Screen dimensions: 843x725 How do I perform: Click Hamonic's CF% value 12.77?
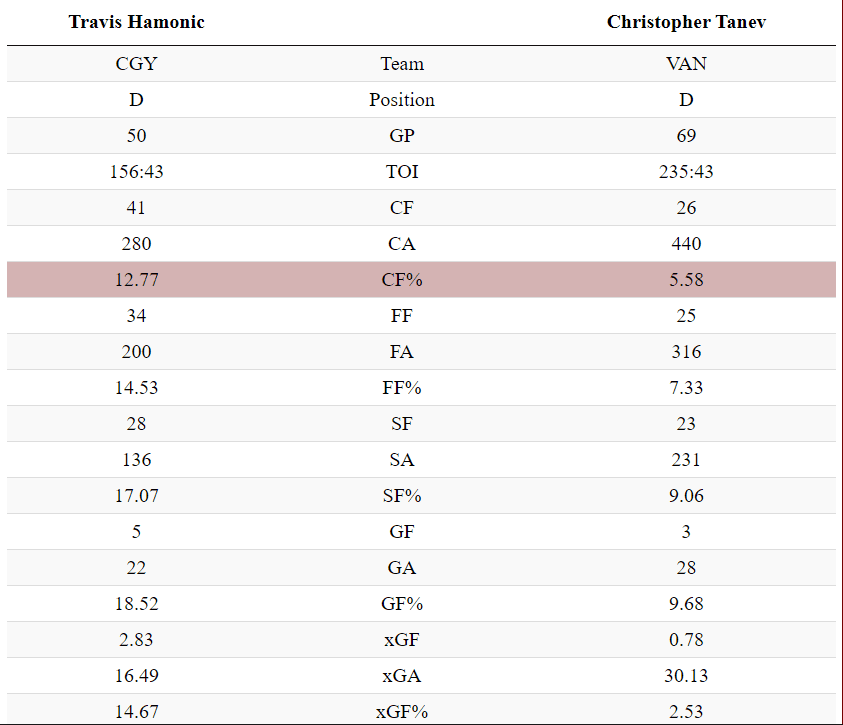pyautogui.click(x=136, y=280)
